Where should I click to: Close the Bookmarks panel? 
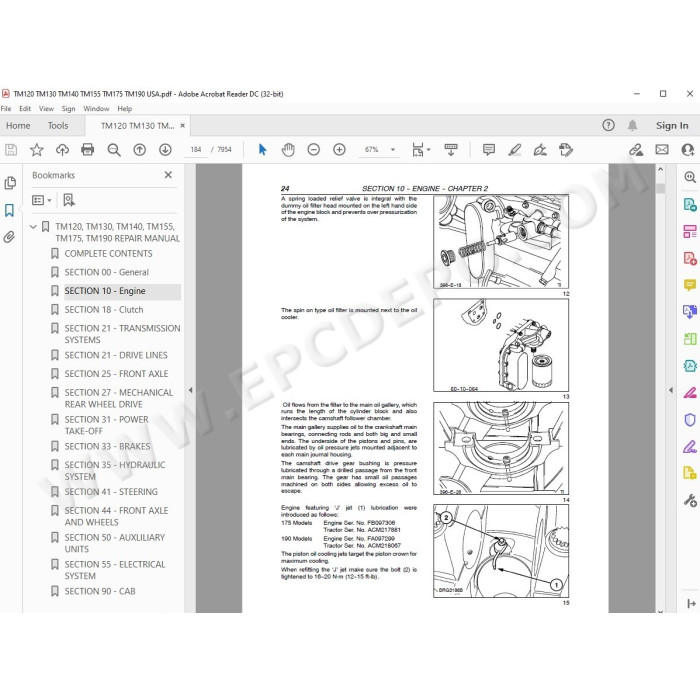pos(168,175)
